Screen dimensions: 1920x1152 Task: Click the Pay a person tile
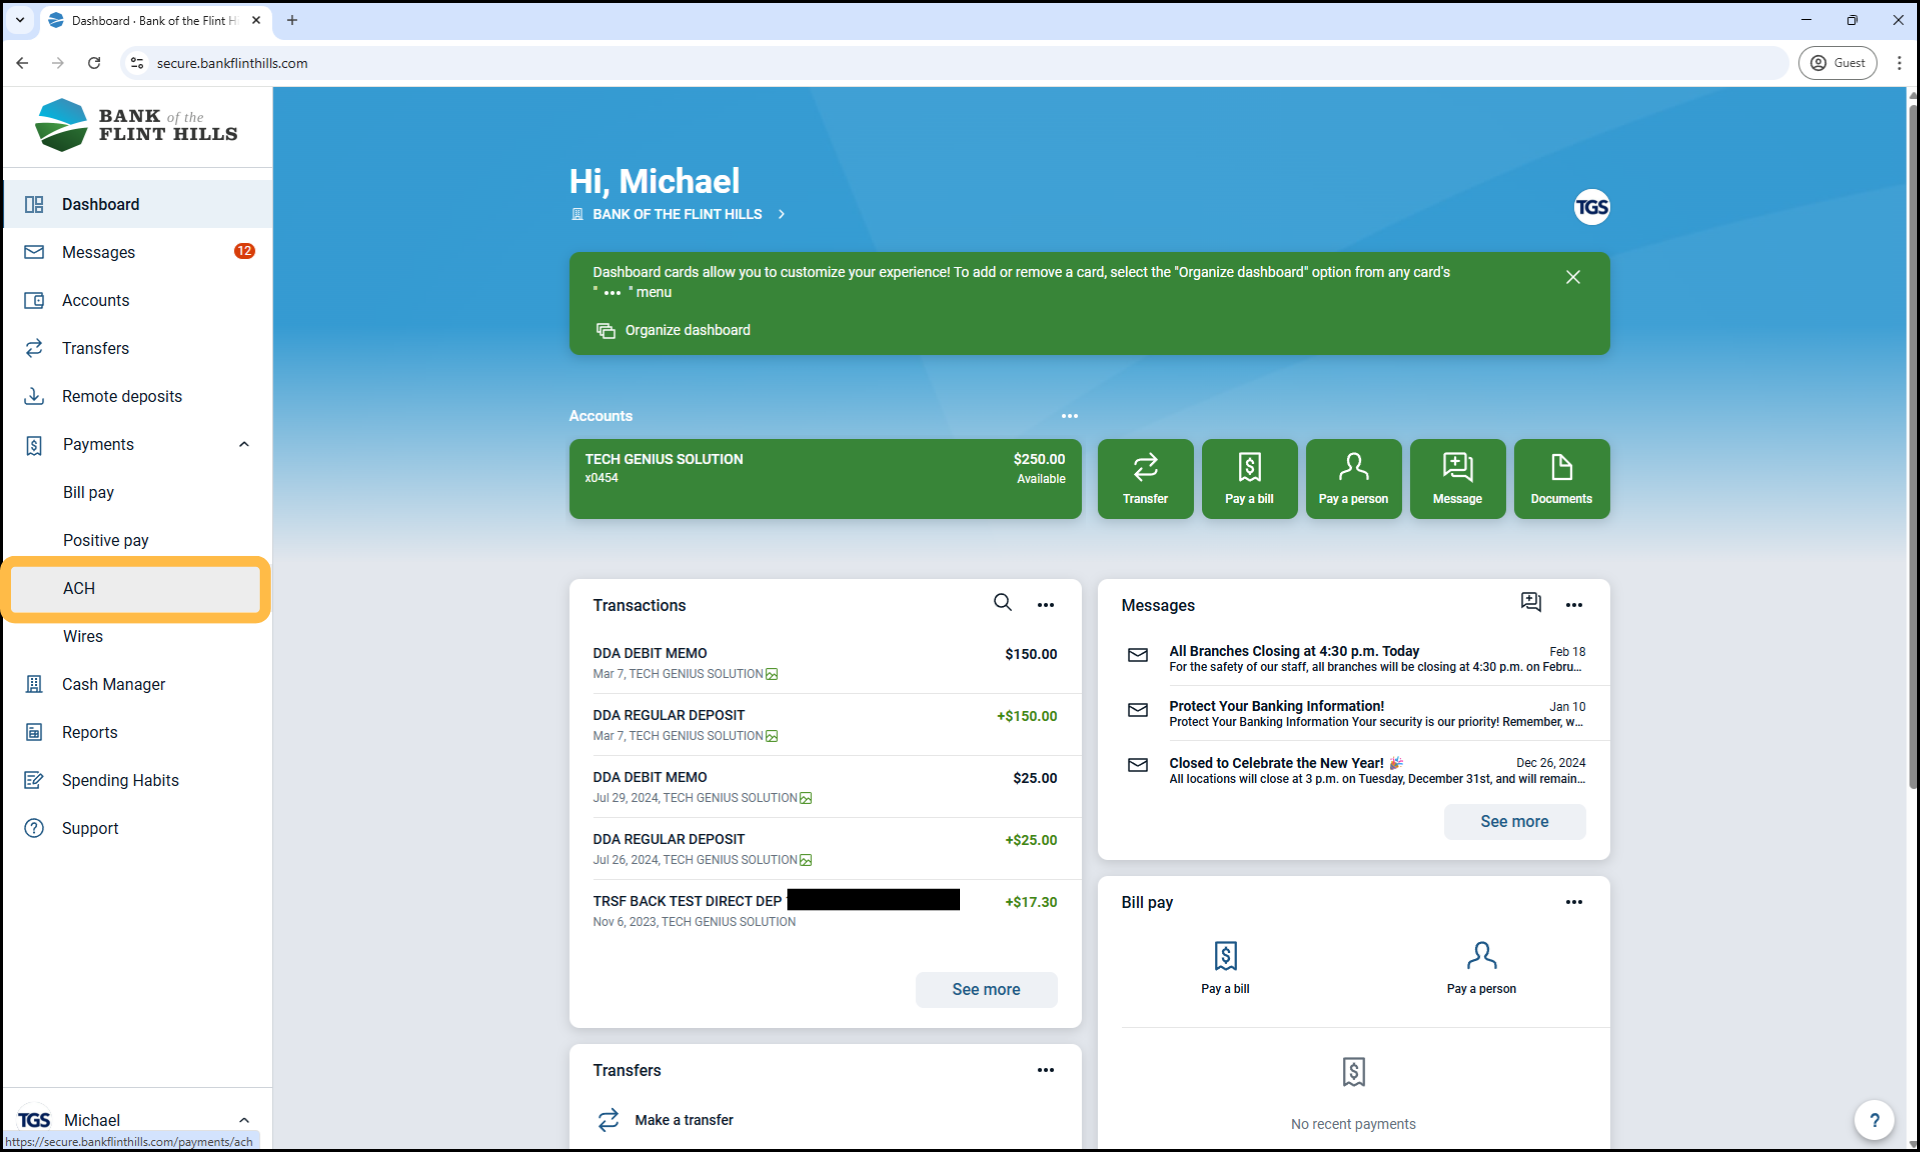point(1353,478)
